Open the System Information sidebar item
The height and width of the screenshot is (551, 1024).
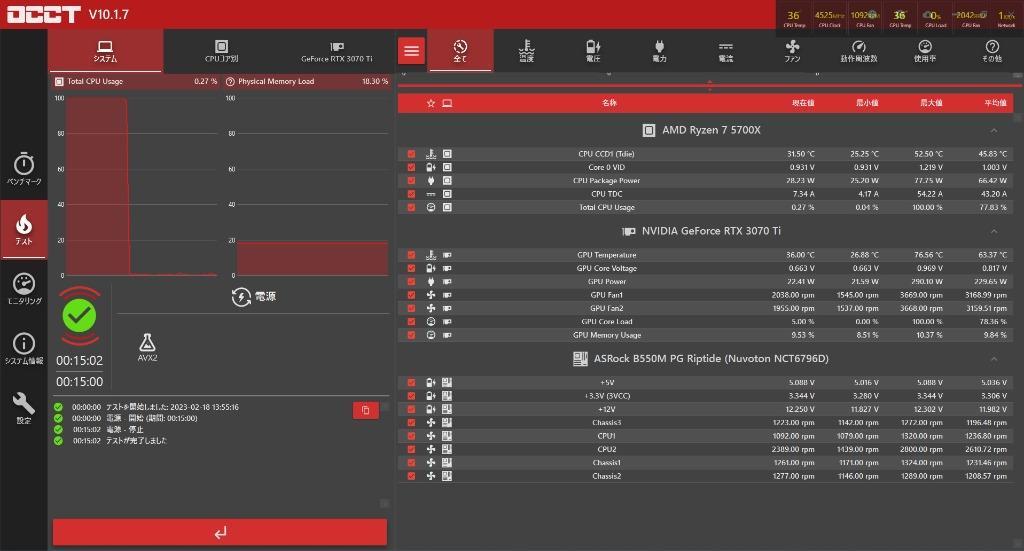coord(24,349)
